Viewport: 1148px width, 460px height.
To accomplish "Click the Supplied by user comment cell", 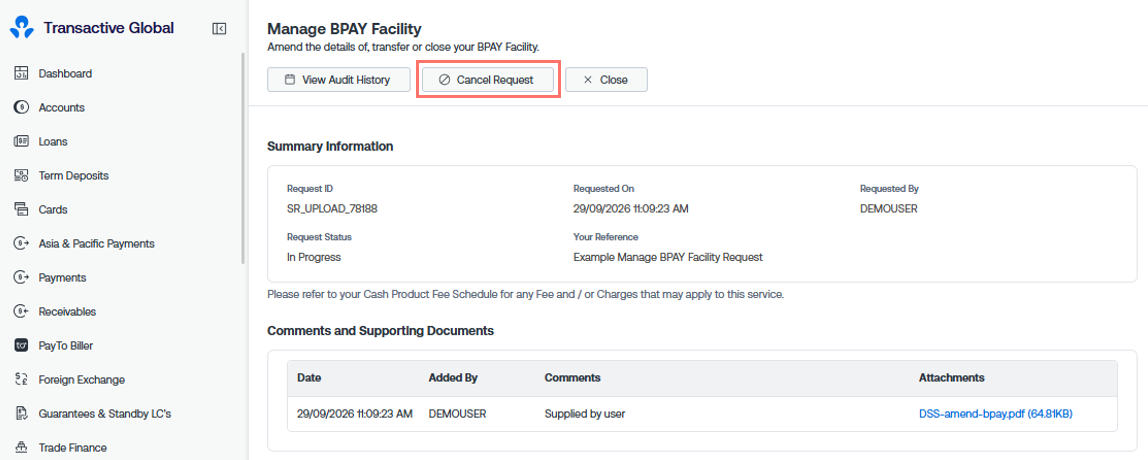I will click(x=584, y=414).
